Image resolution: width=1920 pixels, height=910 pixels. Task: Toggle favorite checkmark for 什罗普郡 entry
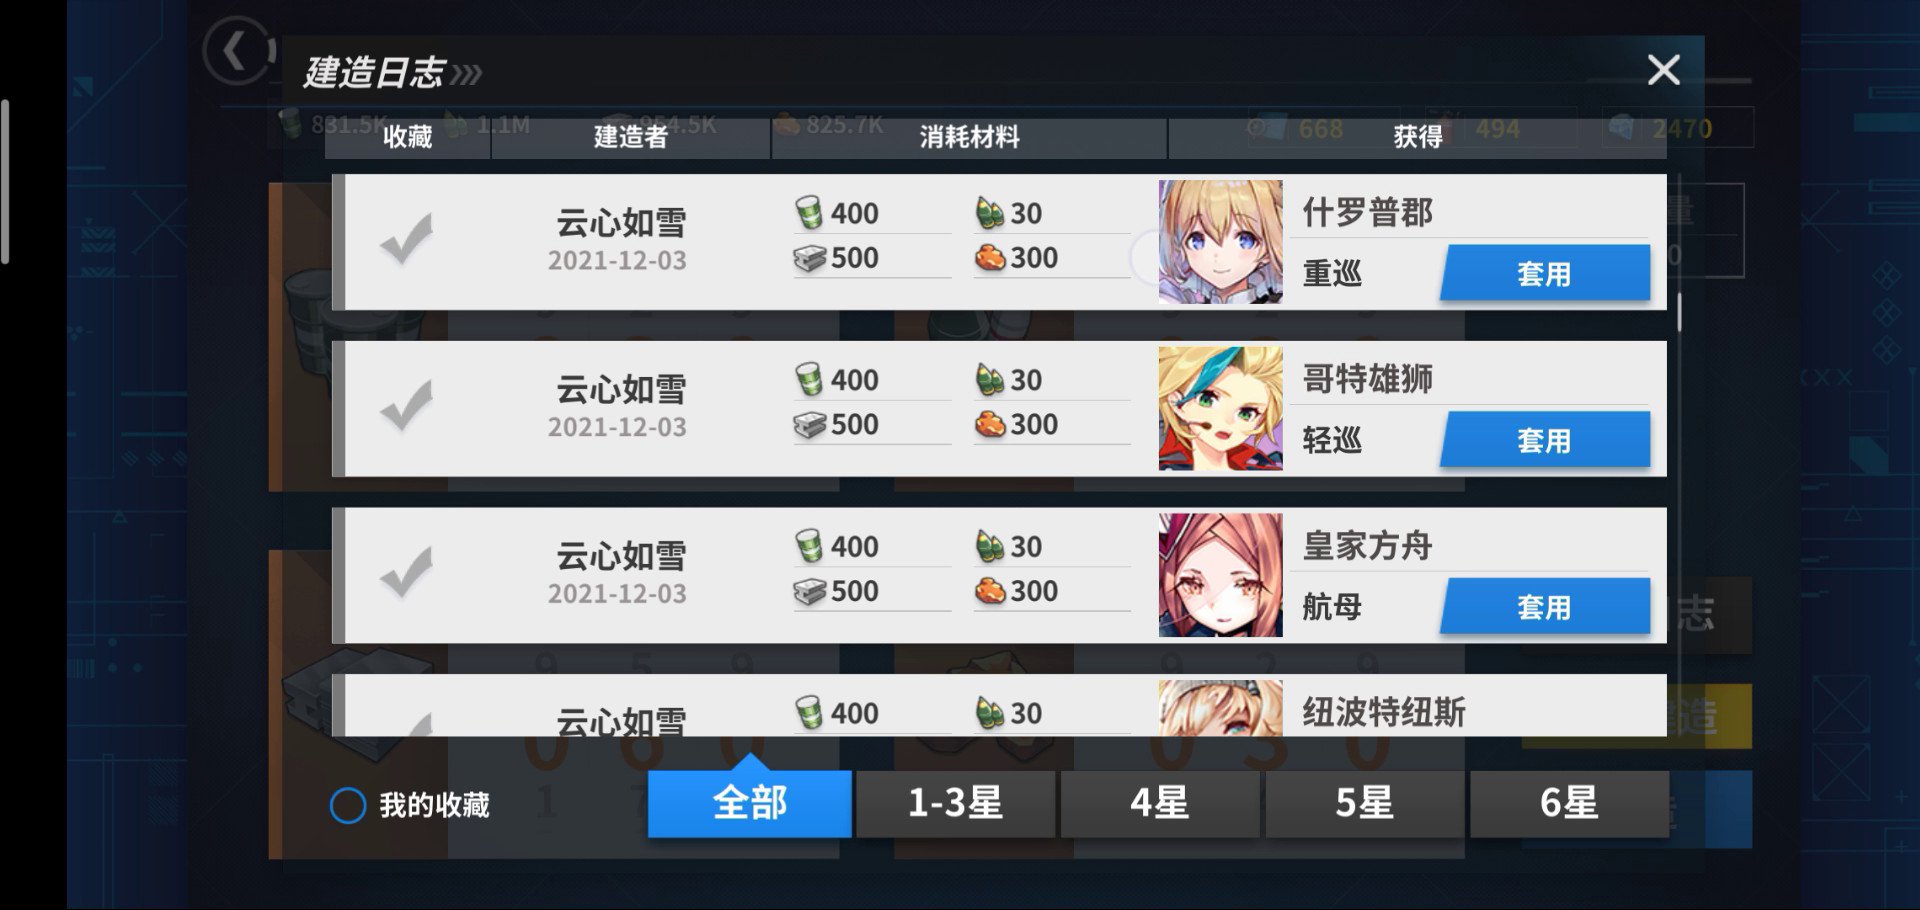coord(406,240)
